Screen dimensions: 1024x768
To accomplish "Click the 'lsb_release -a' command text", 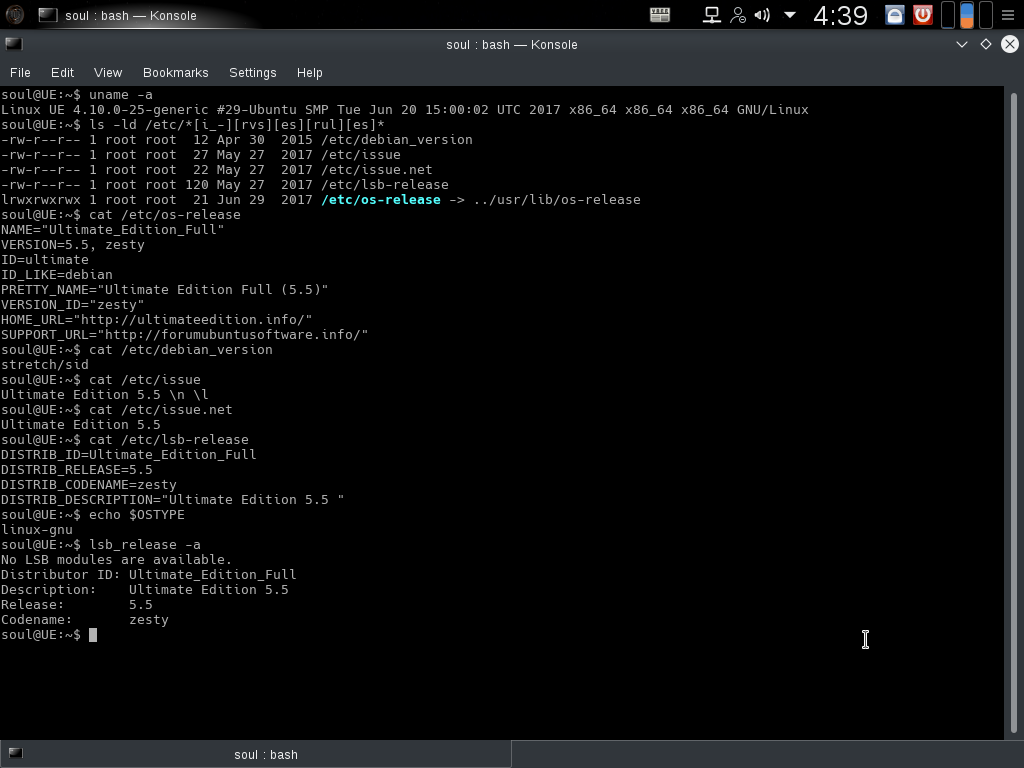I will point(145,545).
